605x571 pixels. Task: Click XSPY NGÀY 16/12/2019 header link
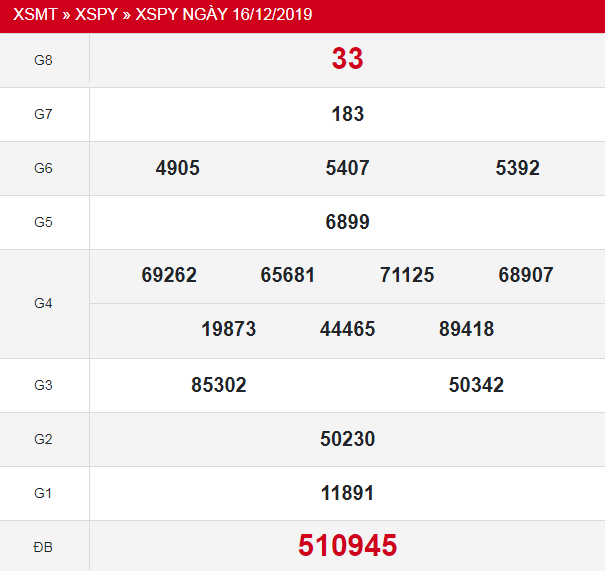click(224, 15)
